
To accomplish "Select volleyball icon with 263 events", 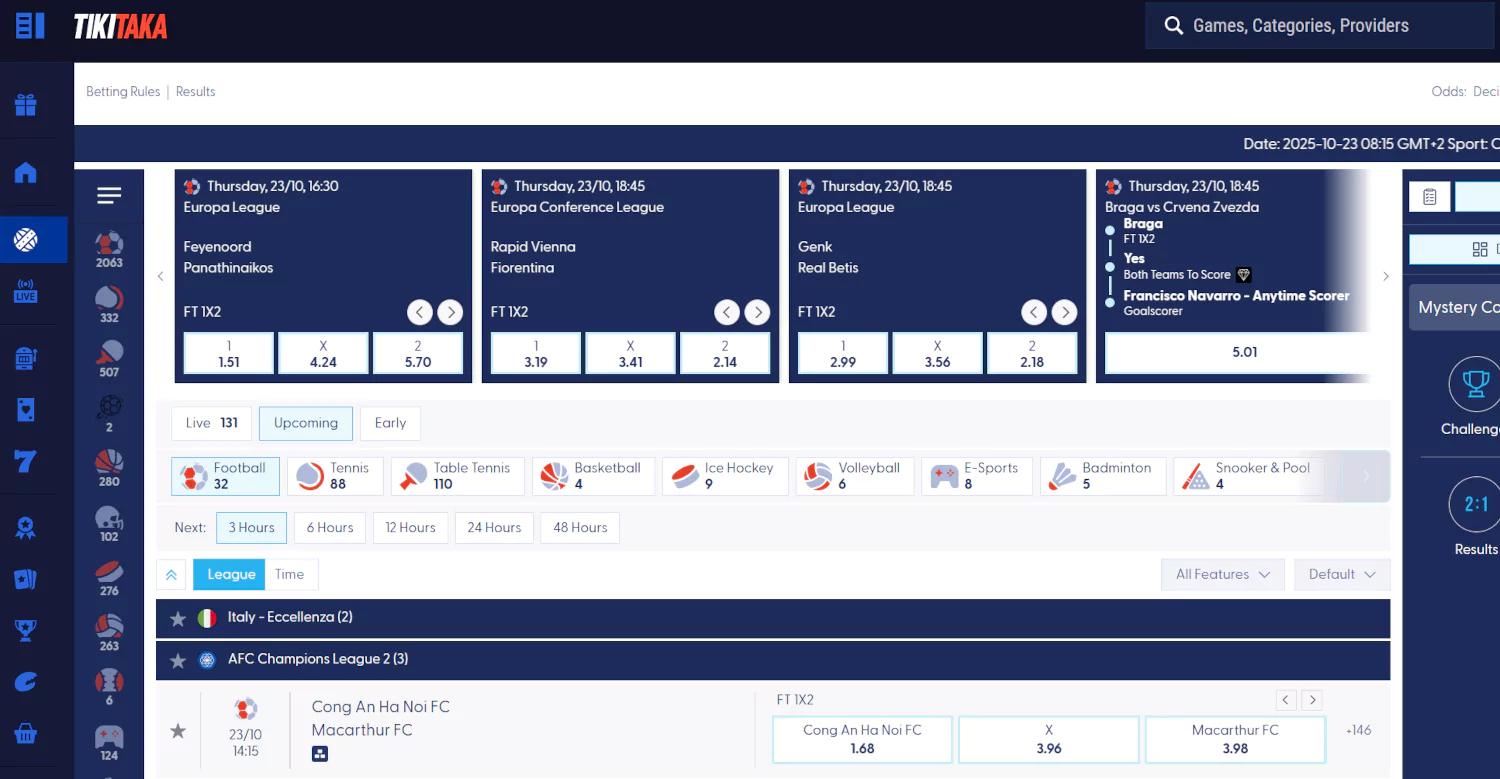I will click(109, 632).
